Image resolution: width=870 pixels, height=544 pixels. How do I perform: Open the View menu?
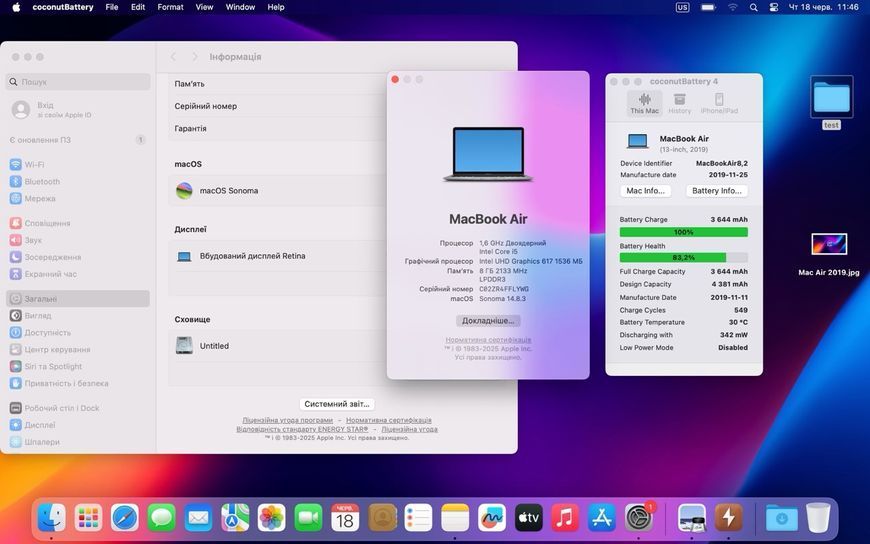click(204, 7)
